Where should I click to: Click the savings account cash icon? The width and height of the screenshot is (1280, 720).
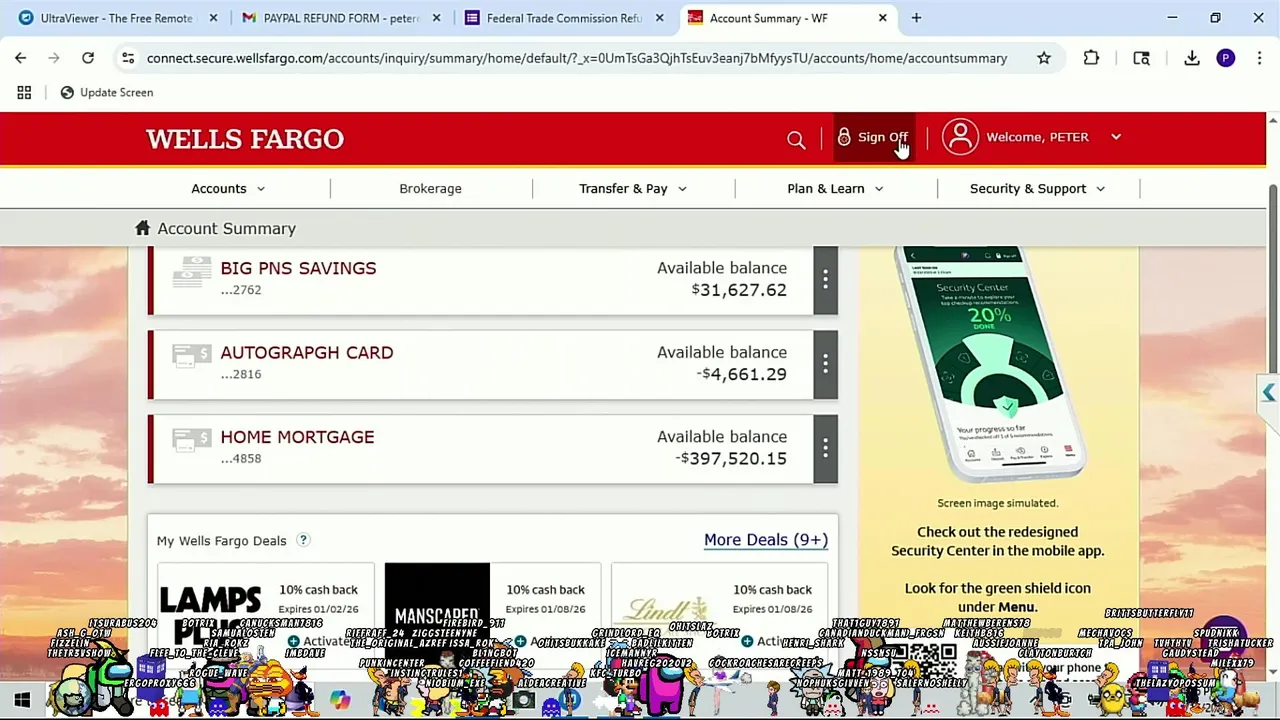click(191, 272)
